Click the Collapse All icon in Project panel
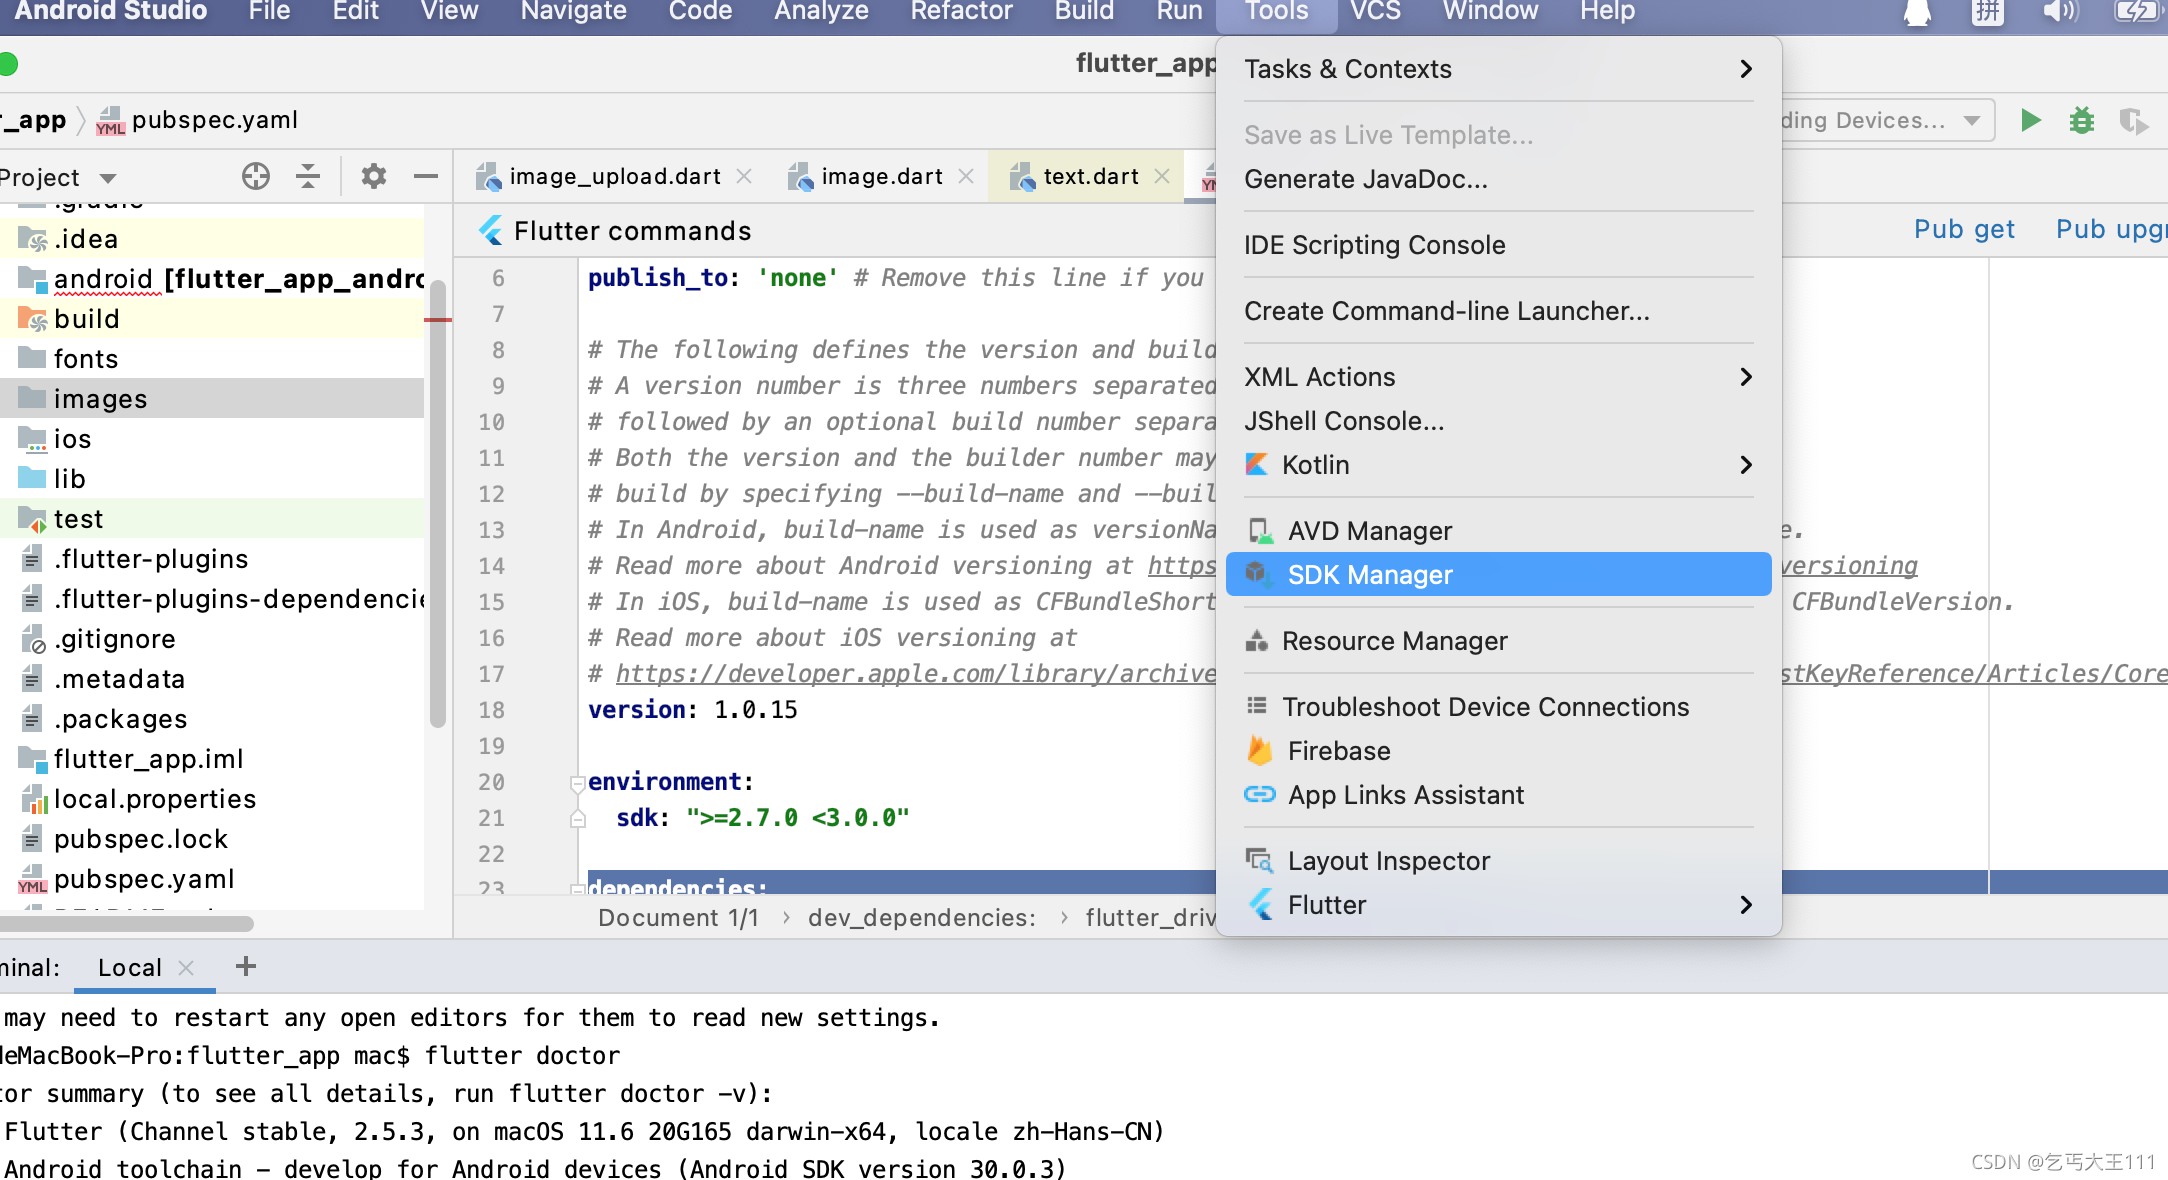 [308, 177]
